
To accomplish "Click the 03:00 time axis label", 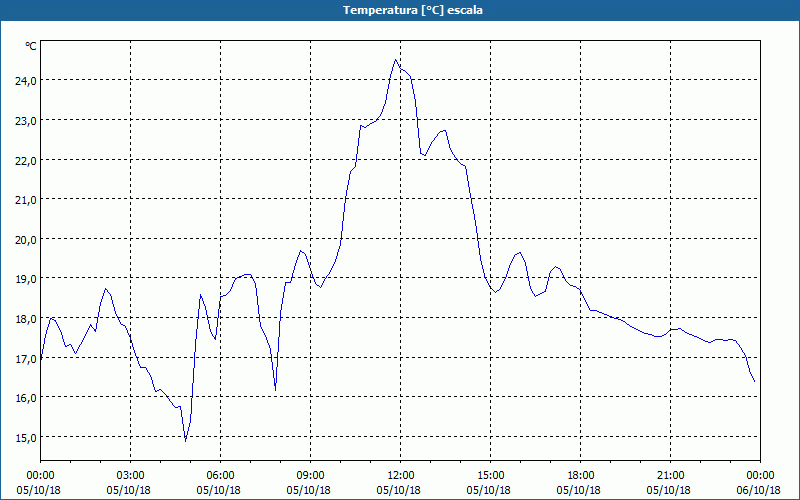I will coord(131,476).
